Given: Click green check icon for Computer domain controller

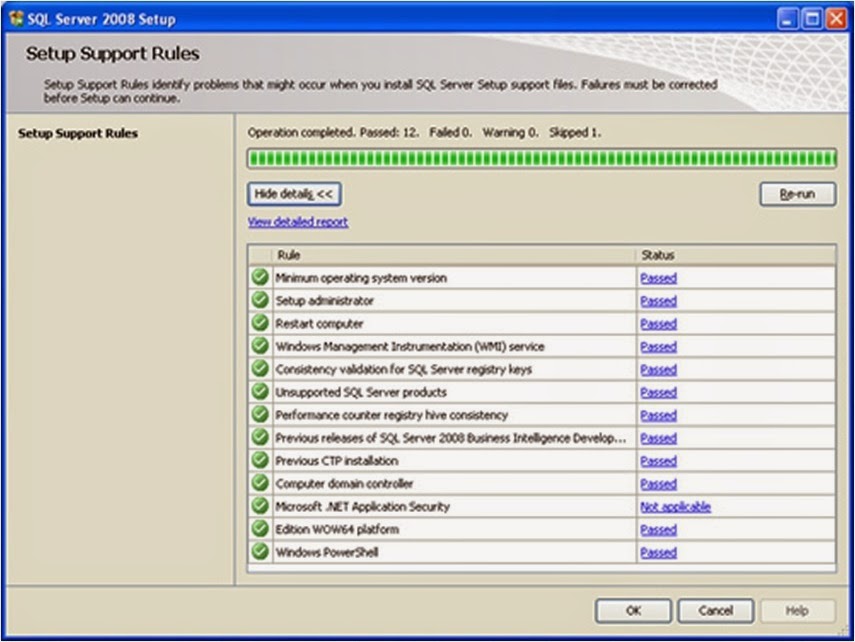Looking at the screenshot, I should pyautogui.click(x=260, y=483).
